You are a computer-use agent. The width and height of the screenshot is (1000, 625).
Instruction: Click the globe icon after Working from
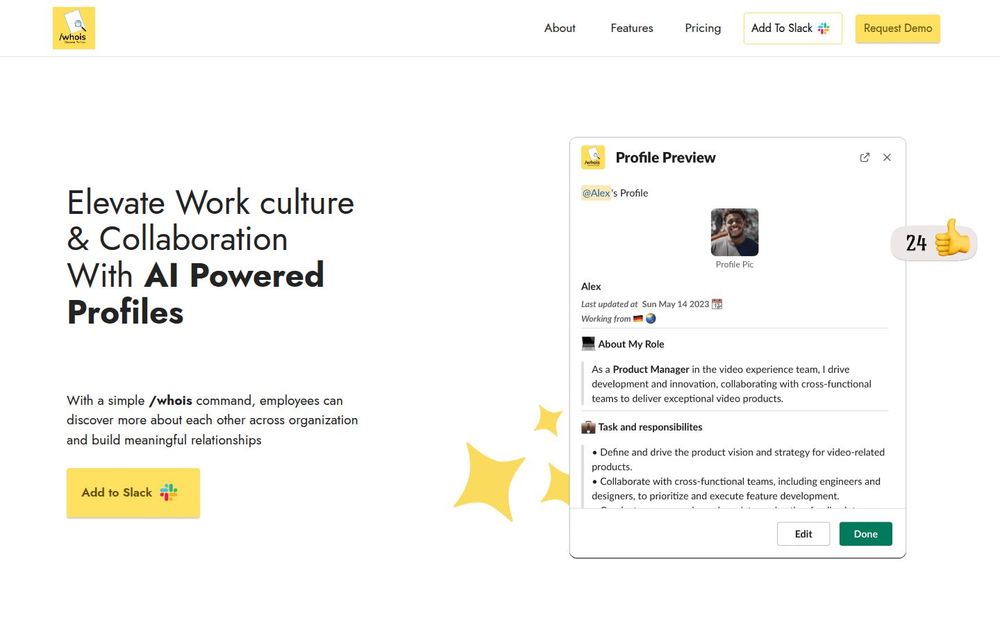(651, 318)
